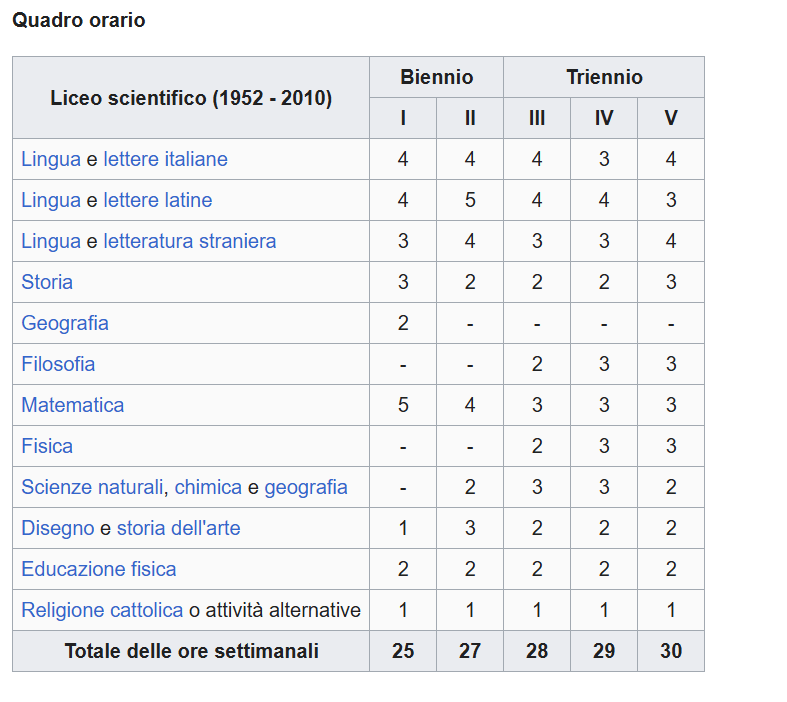The width and height of the screenshot is (787, 702).
Task: Open the "lettere italiane" link
Action: pyautogui.click(x=165, y=159)
